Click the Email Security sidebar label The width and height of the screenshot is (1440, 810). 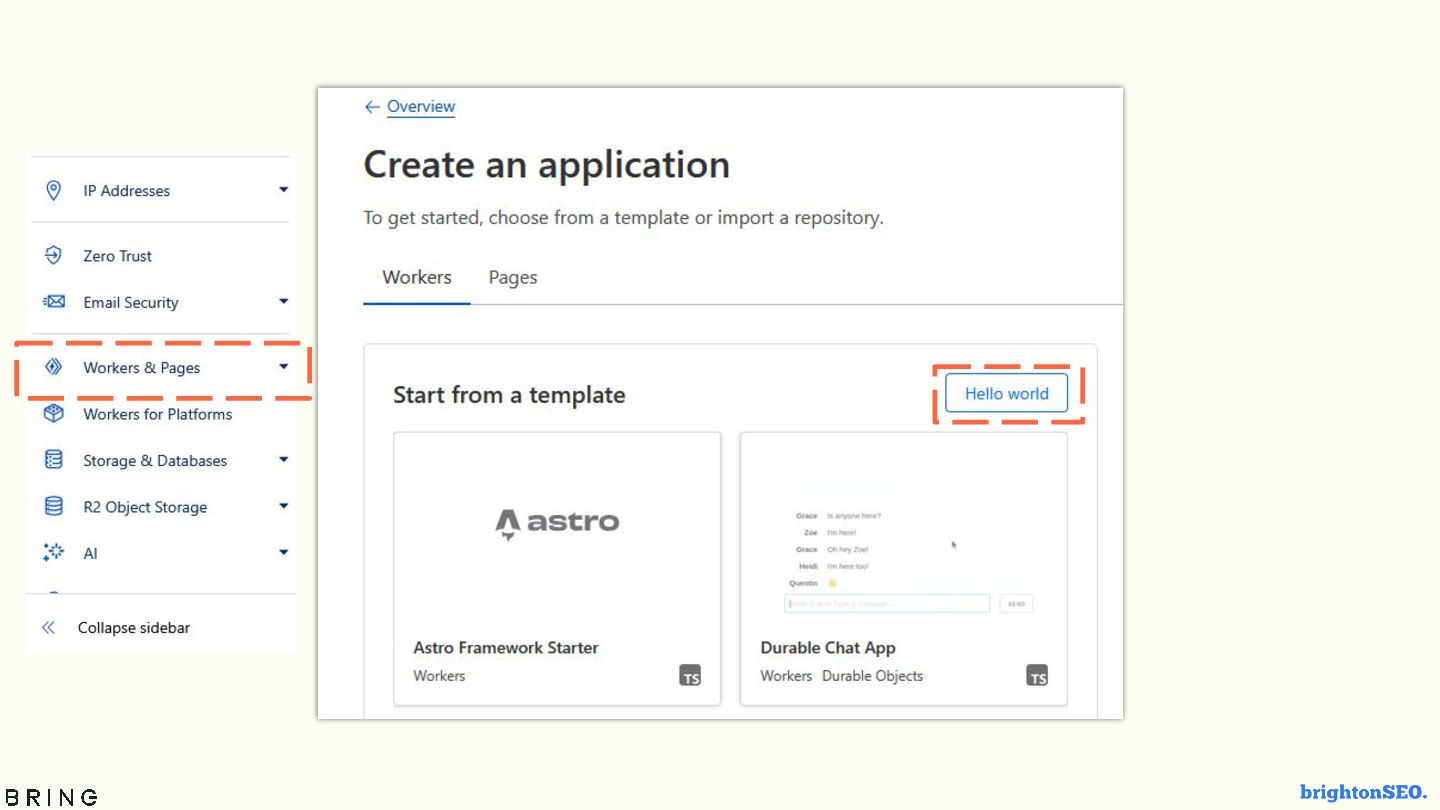[131, 303]
